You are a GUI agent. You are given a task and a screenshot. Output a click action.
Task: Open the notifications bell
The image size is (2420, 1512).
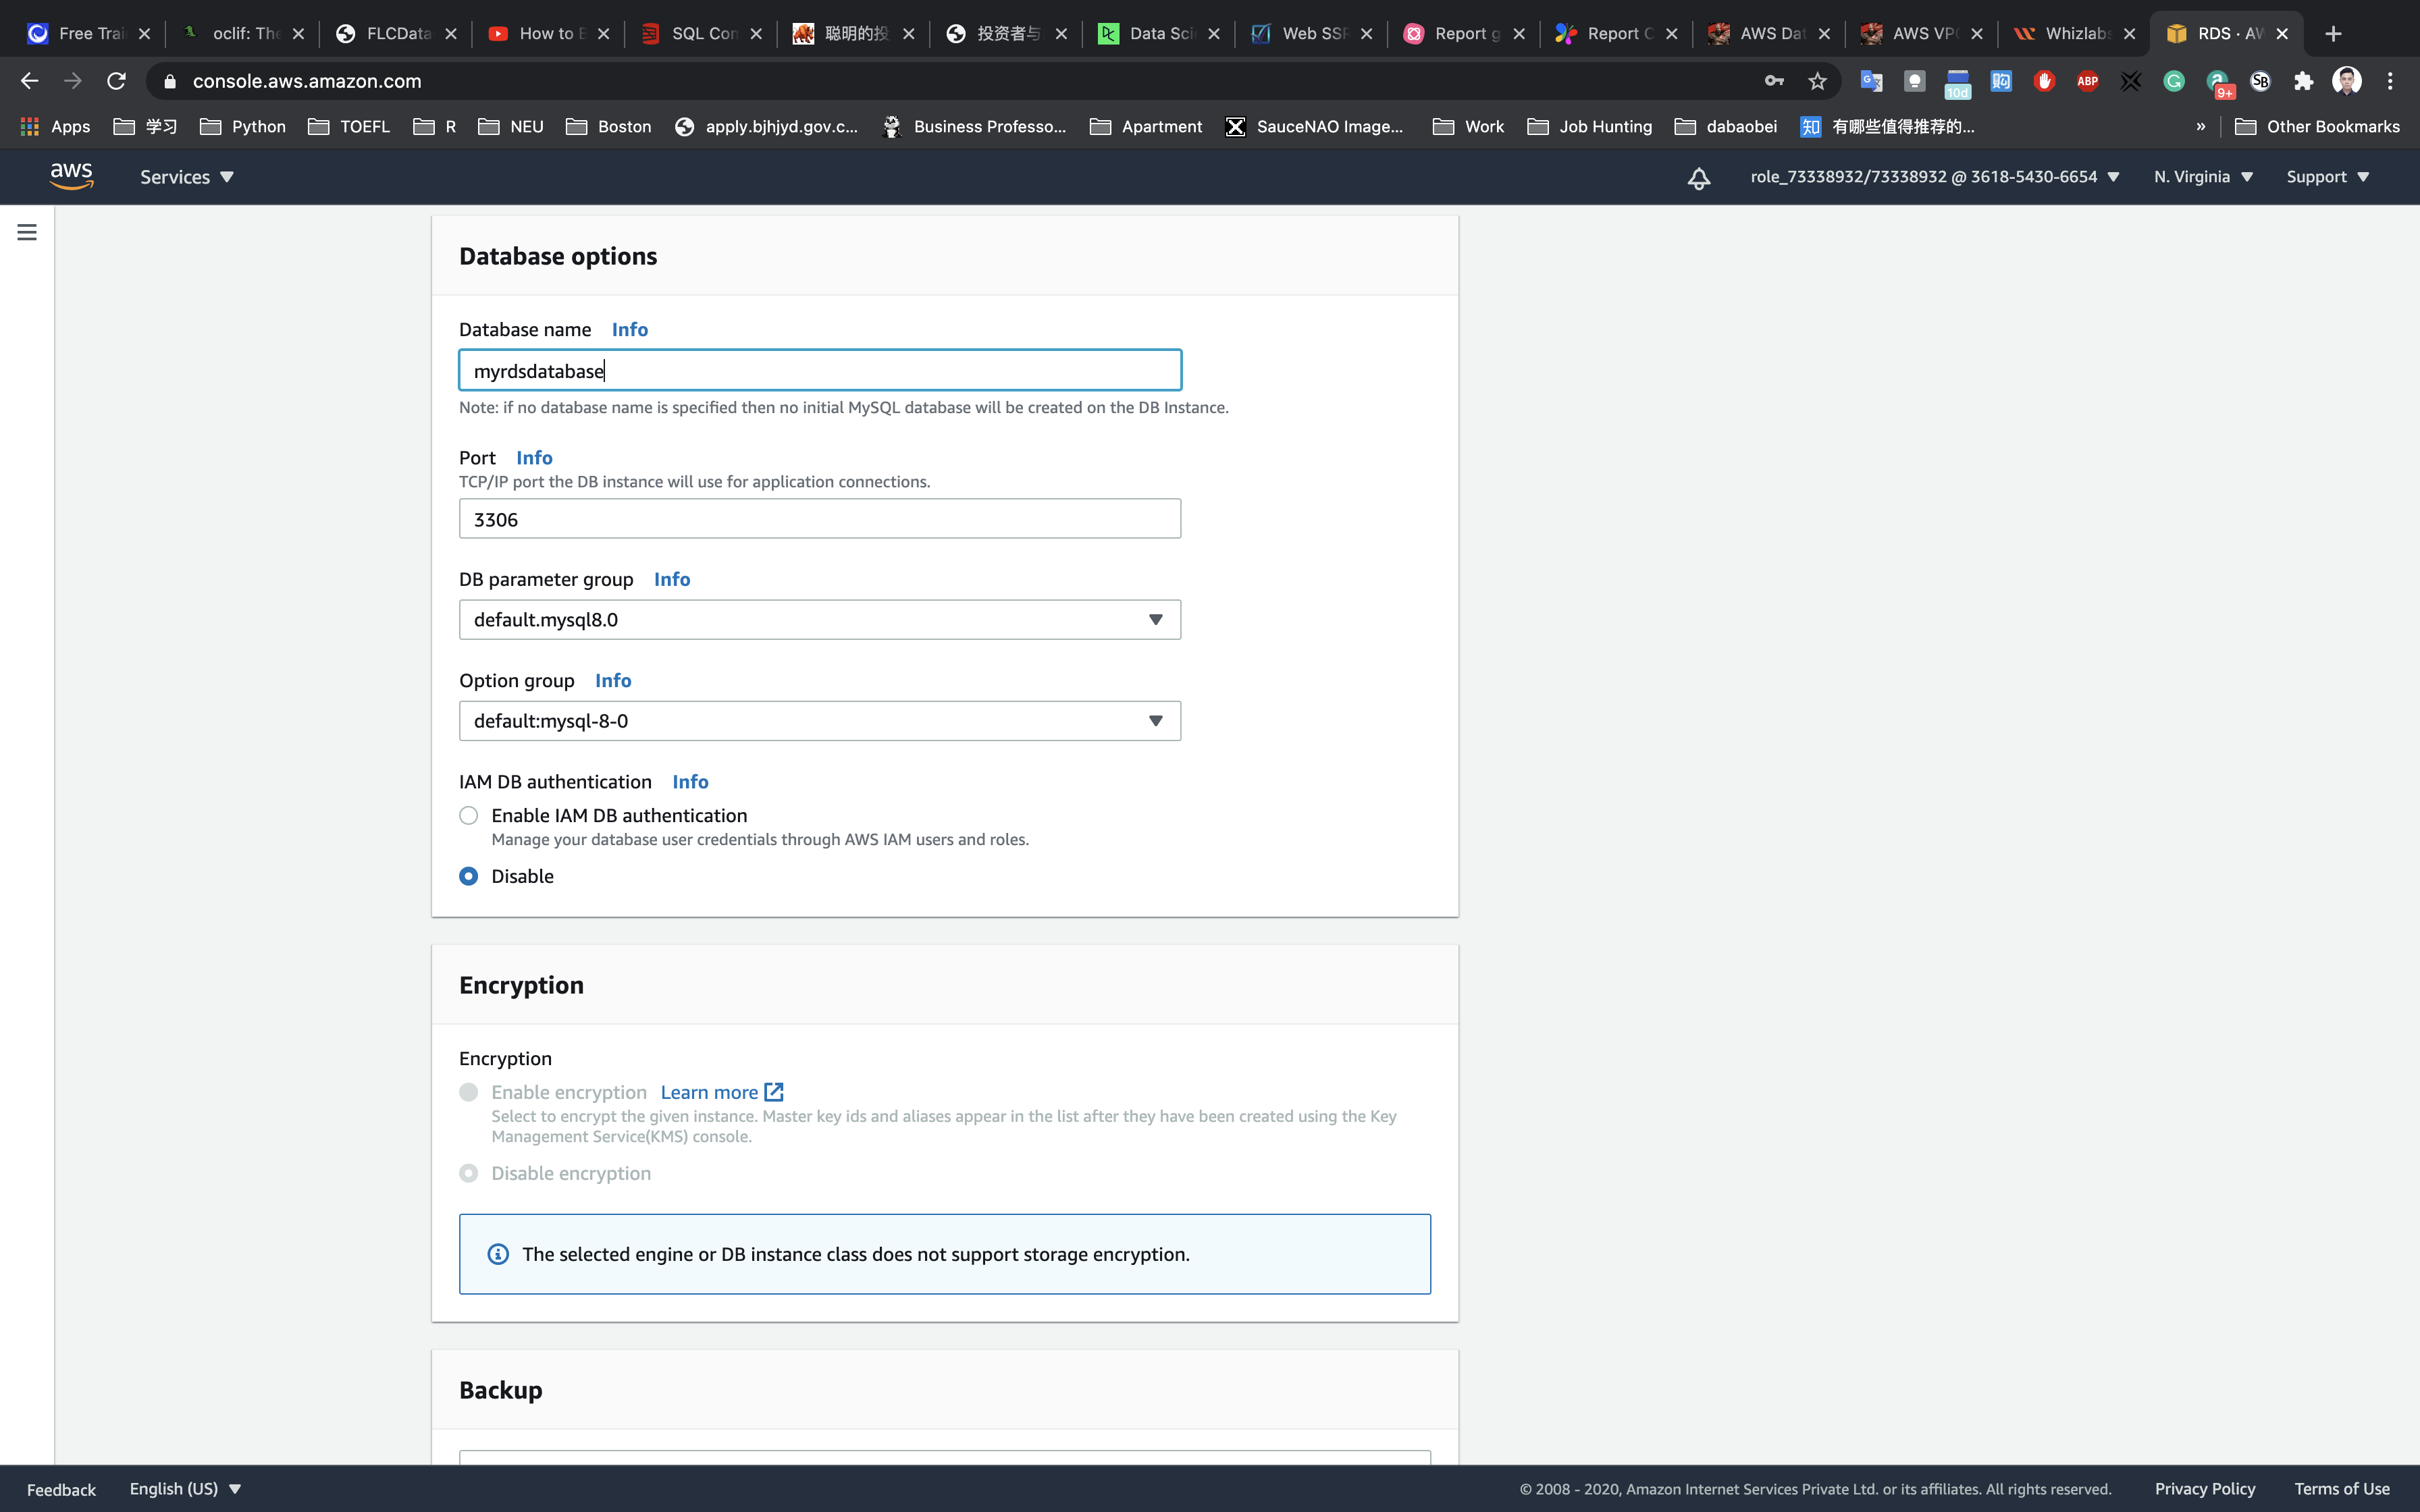pos(1698,177)
